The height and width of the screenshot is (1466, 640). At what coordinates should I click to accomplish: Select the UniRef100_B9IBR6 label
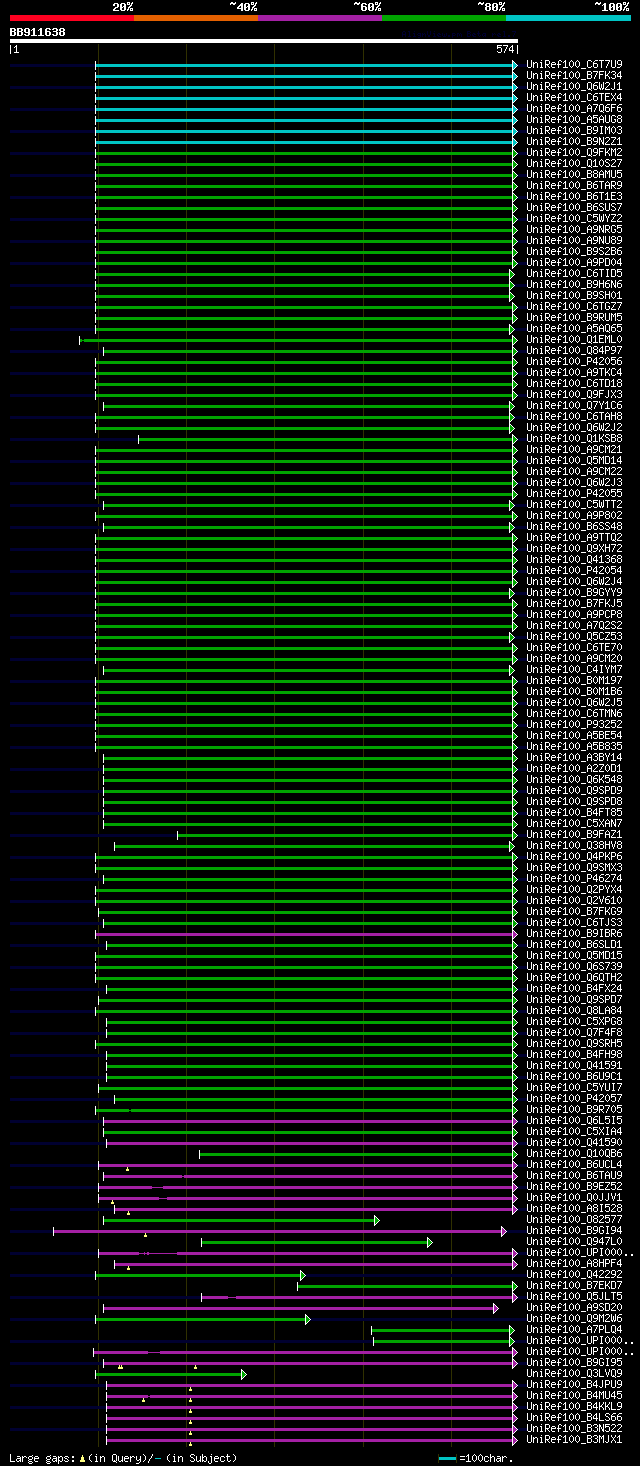coord(574,933)
